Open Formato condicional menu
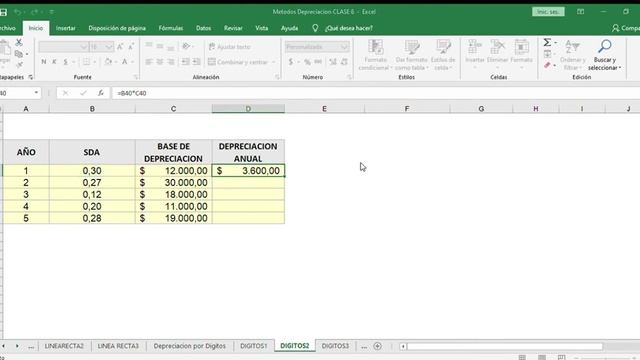640x360 pixels. (x=376, y=55)
